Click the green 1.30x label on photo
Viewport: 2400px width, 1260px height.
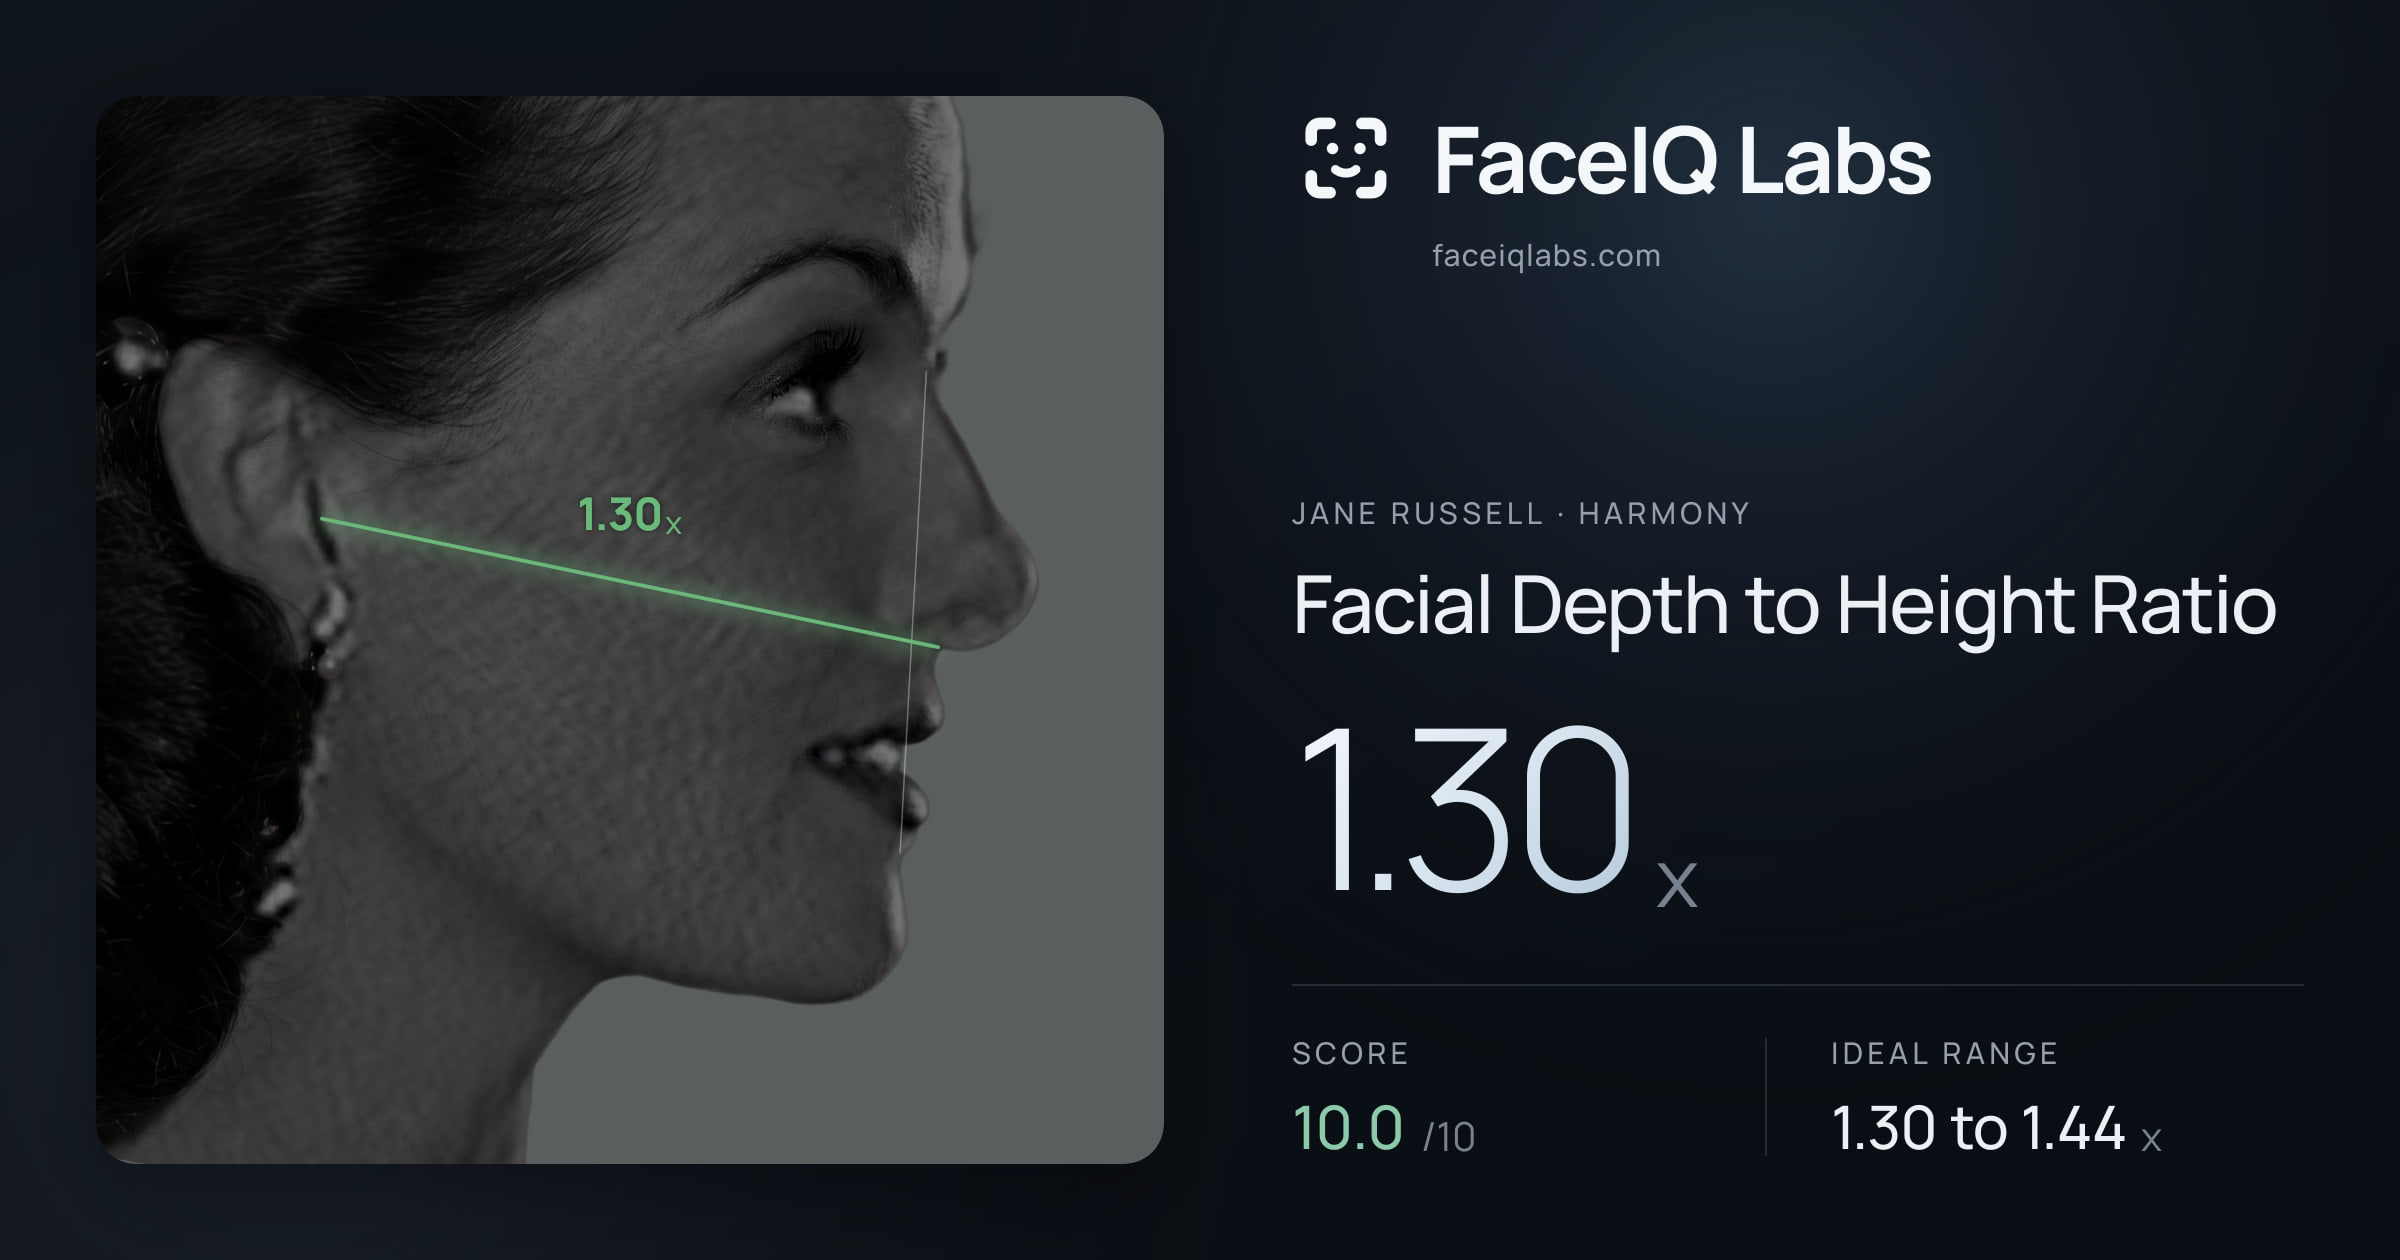(x=630, y=515)
